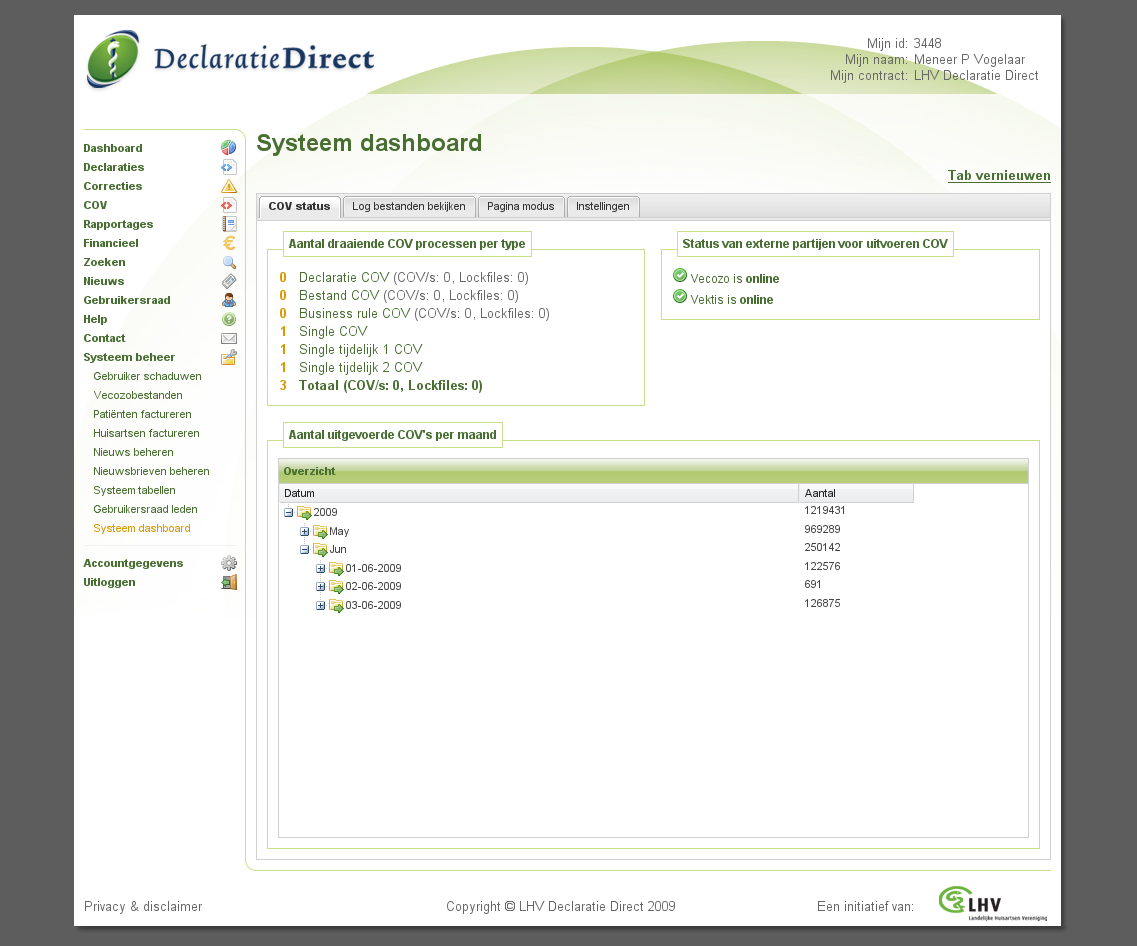Switch to the COV status tab
This screenshot has height=946, width=1137.
click(x=299, y=207)
